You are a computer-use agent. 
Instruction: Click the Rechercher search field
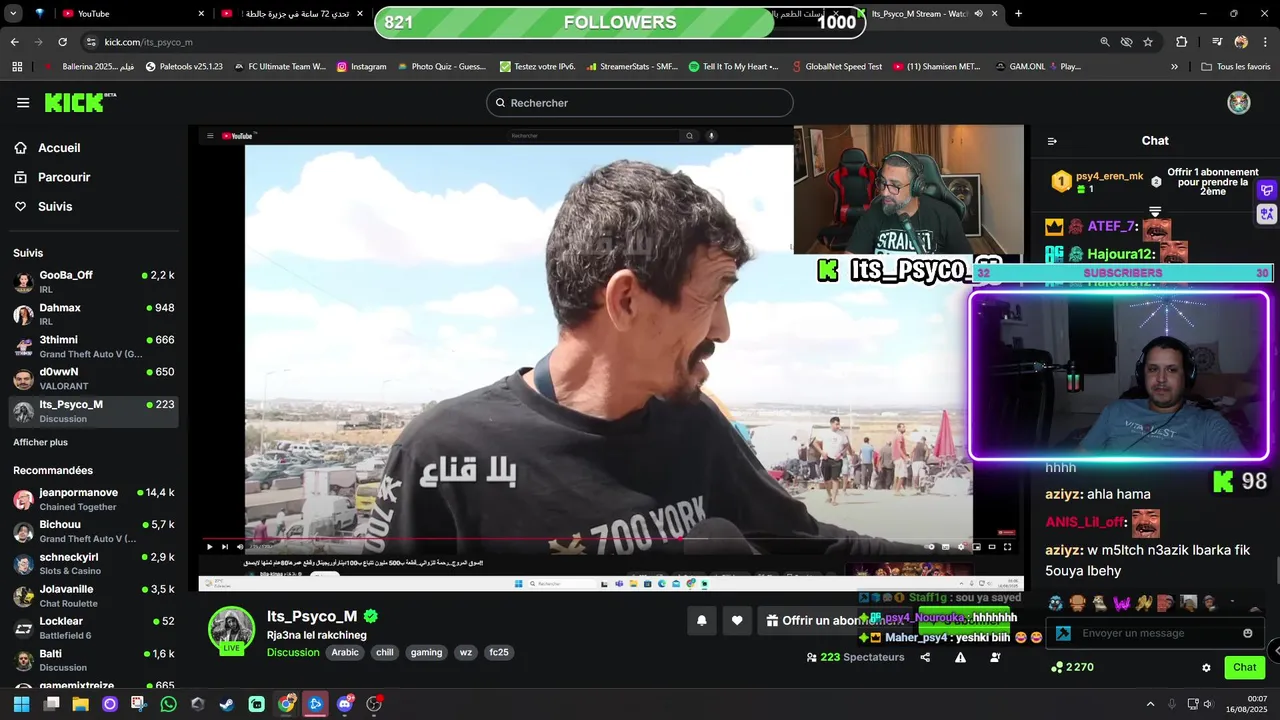(640, 102)
